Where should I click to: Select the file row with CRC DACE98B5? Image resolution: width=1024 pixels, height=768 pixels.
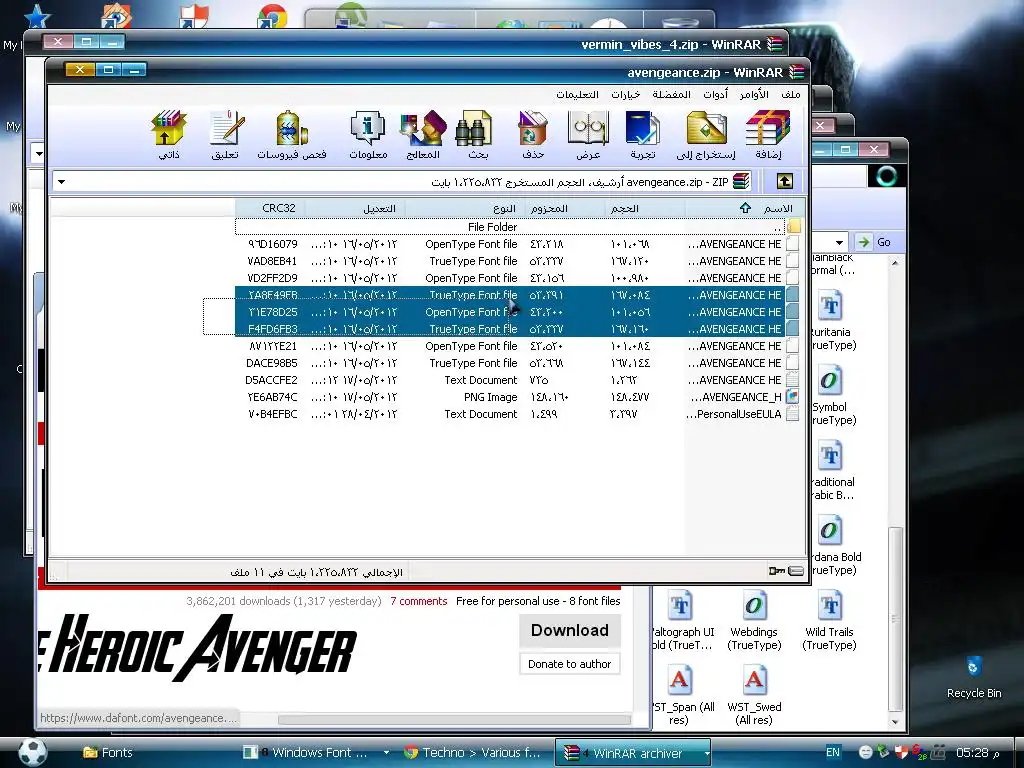pos(517,362)
